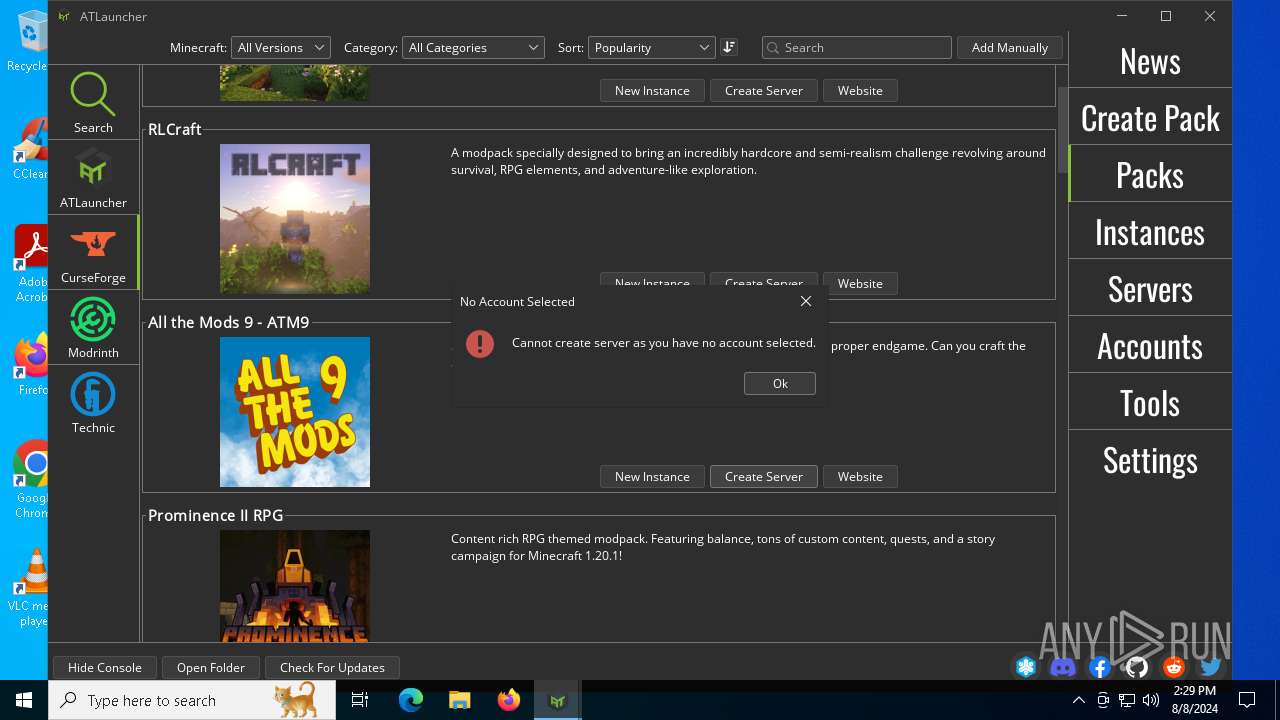The height and width of the screenshot is (720, 1280).
Task: Switch to the Settings tab
Action: (1150, 460)
